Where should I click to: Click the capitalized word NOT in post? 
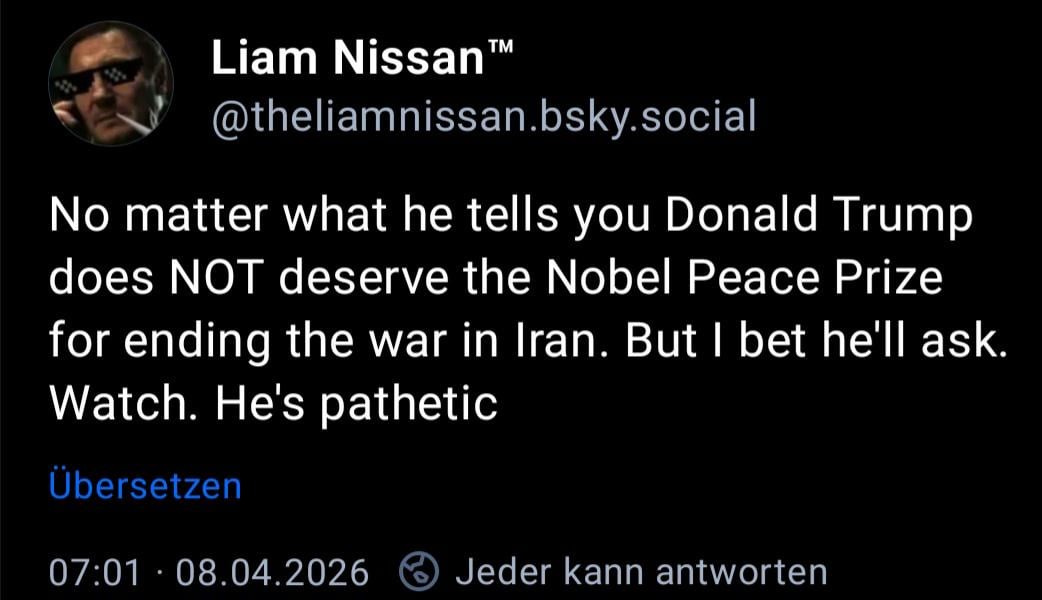[233, 280]
